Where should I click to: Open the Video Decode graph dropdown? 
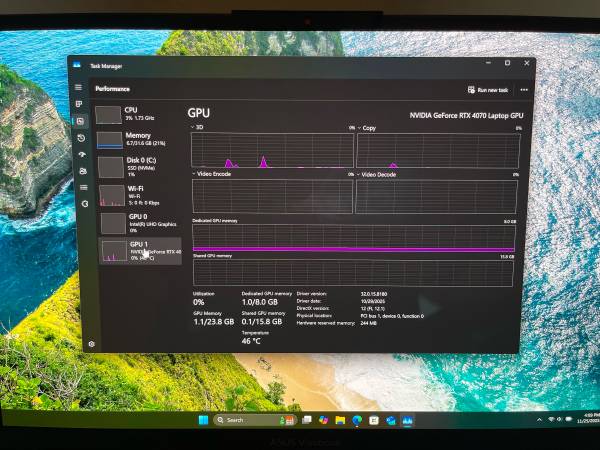(x=359, y=174)
